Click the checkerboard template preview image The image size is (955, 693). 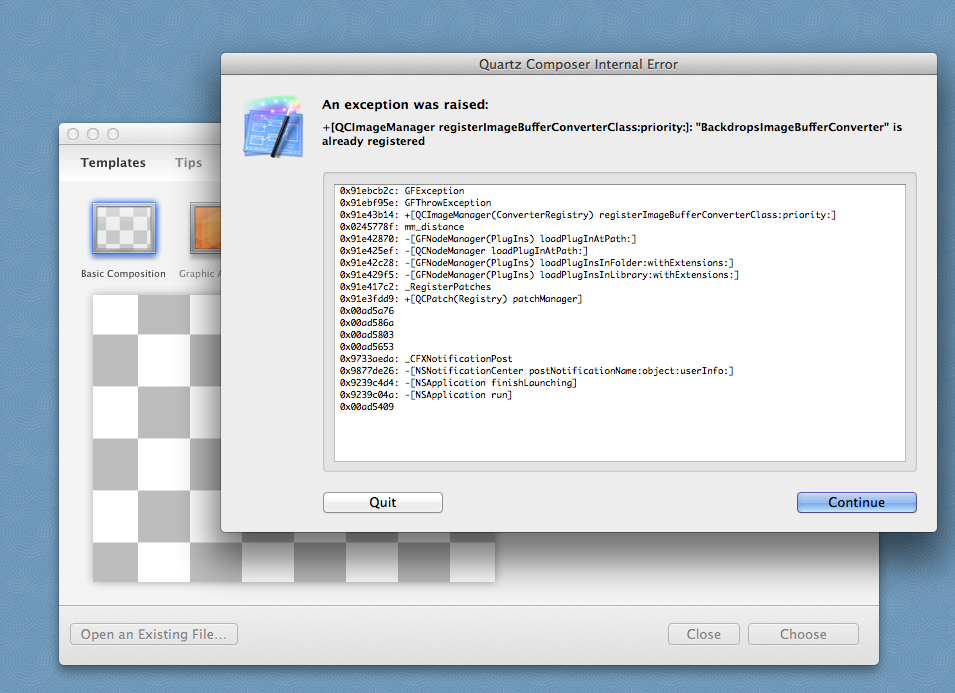[x=294, y=438]
